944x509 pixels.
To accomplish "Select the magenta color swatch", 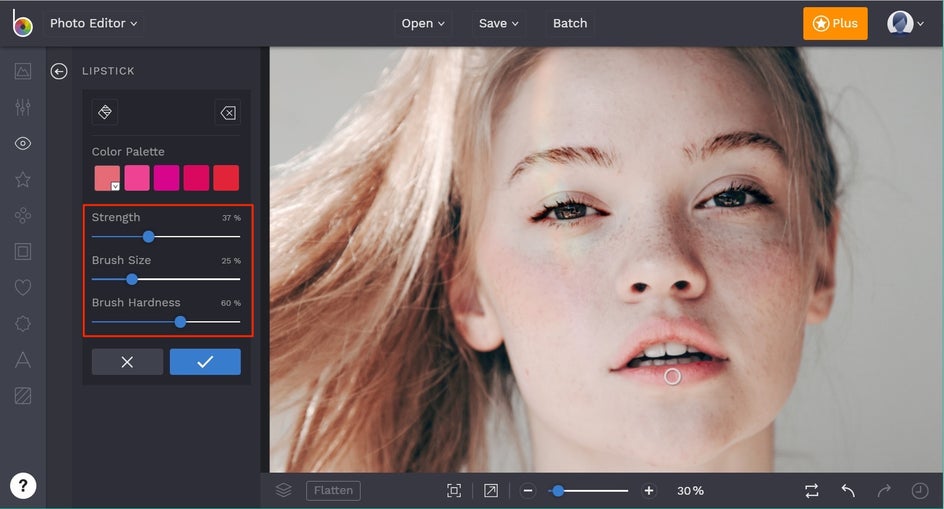I will click(x=166, y=178).
